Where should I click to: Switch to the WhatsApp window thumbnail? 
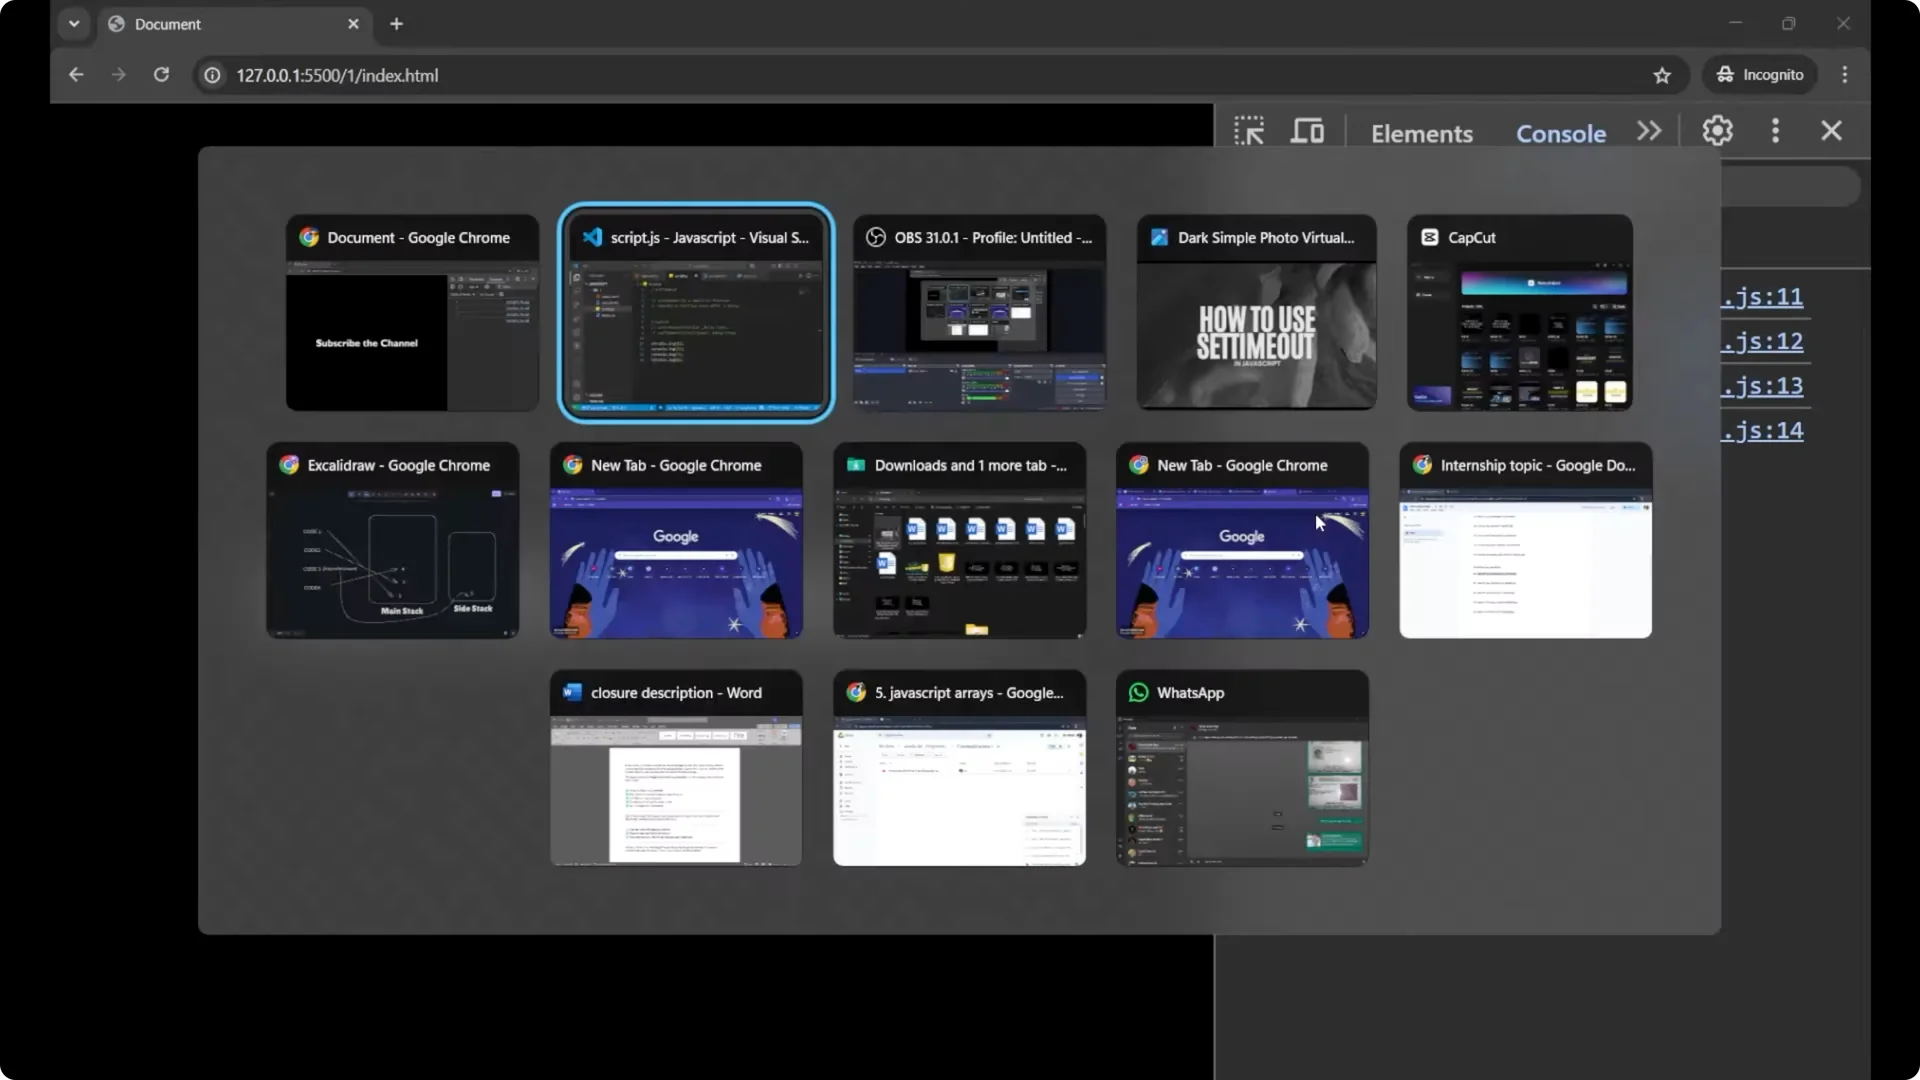tap(1242, 768)
